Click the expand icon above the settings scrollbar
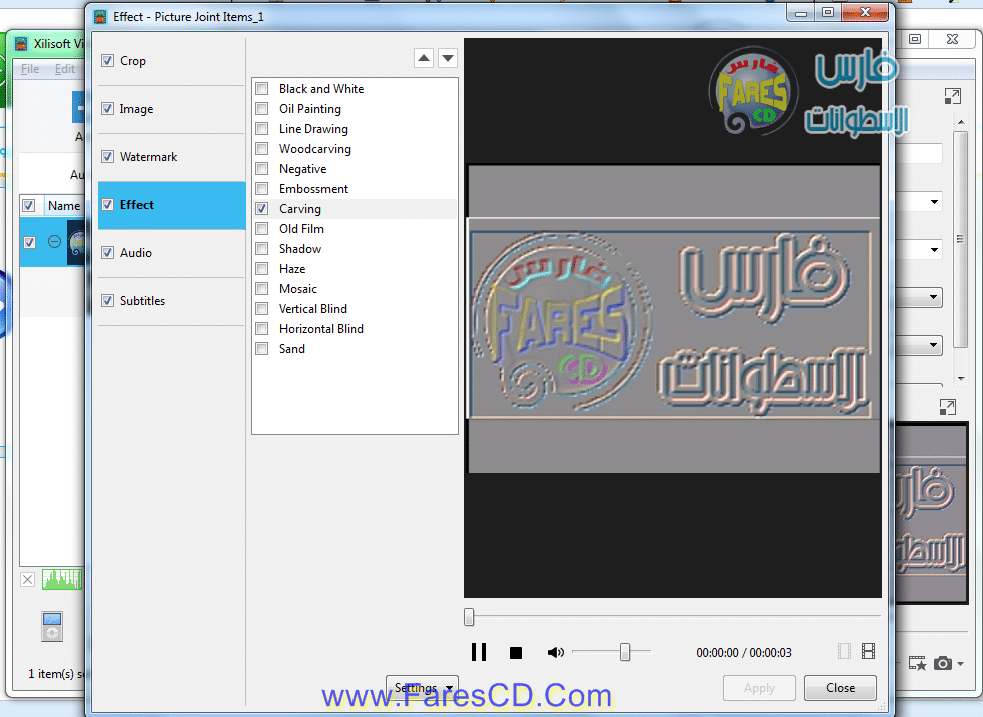The height and width of the screenshot is (717, 983). tap(952, 97)
